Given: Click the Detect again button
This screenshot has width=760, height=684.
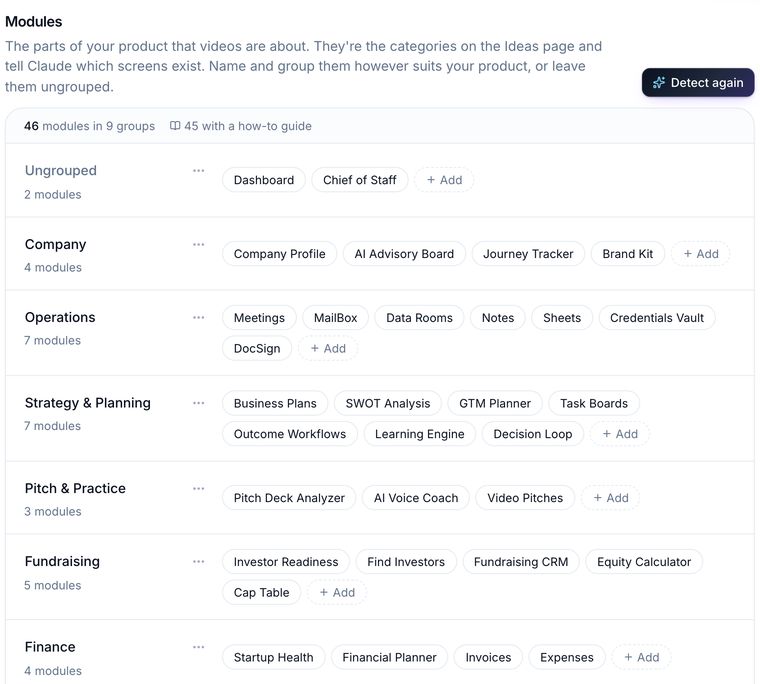Looking at the screenshot, I should coord(698,82).
